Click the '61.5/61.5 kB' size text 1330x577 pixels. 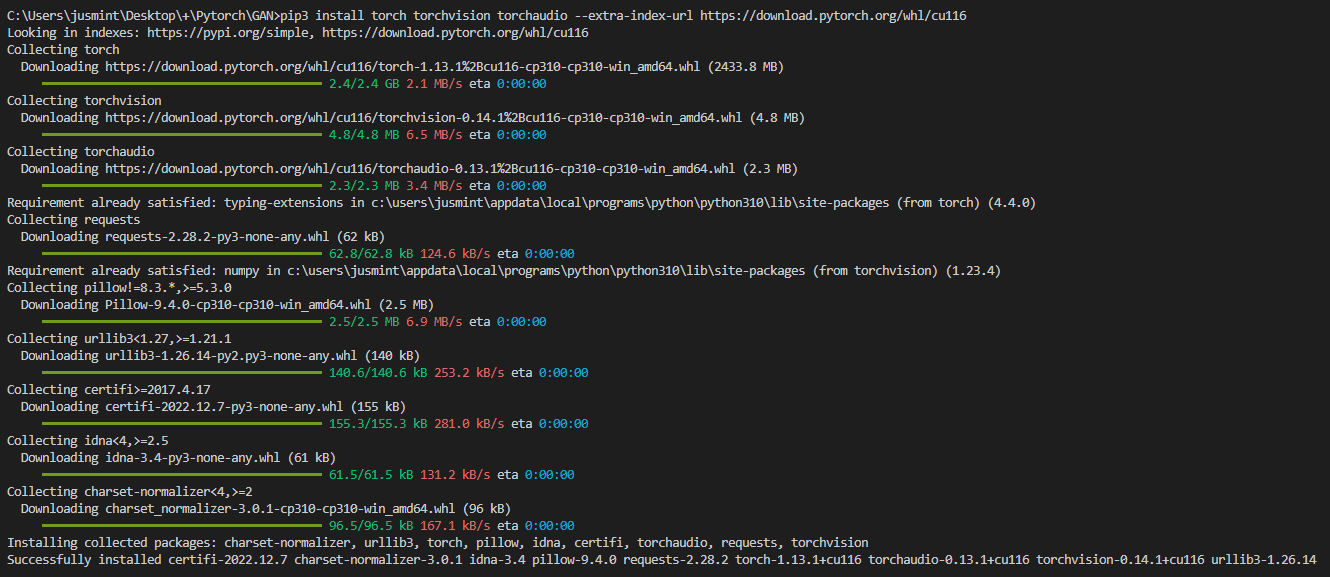click(x=371, y=475)
